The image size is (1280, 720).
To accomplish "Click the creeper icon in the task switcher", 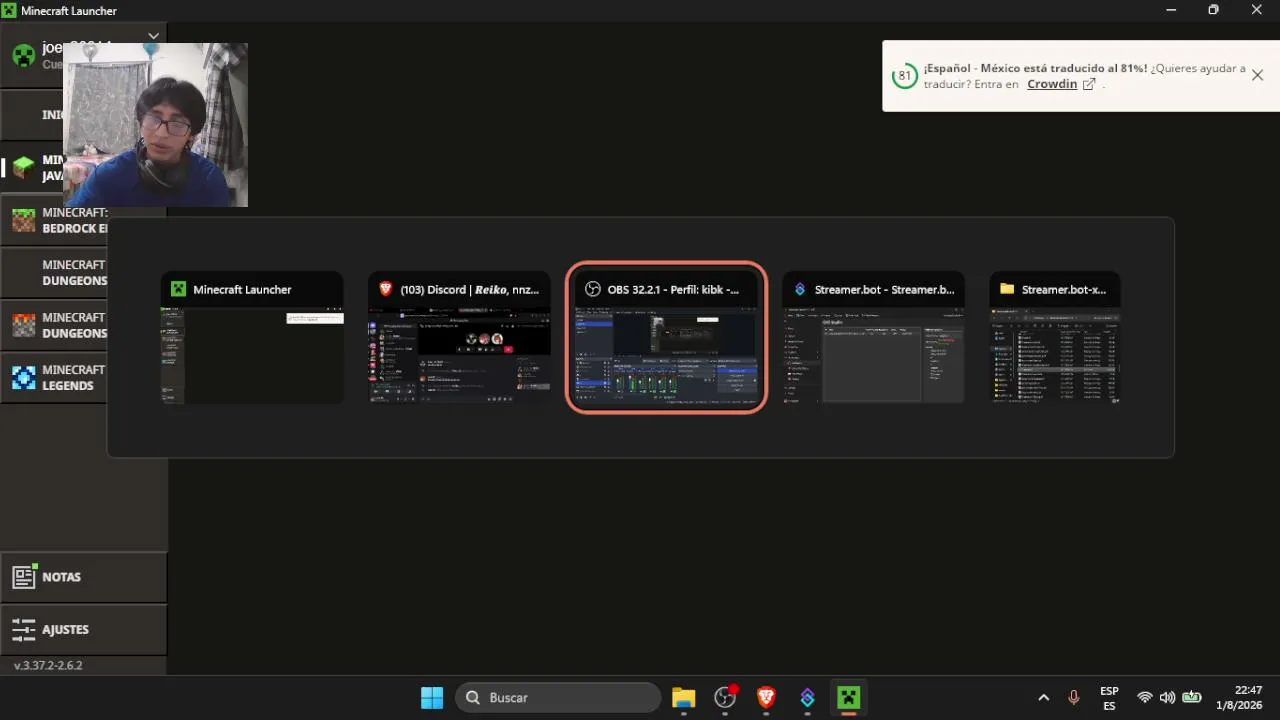I will (178, 289).
